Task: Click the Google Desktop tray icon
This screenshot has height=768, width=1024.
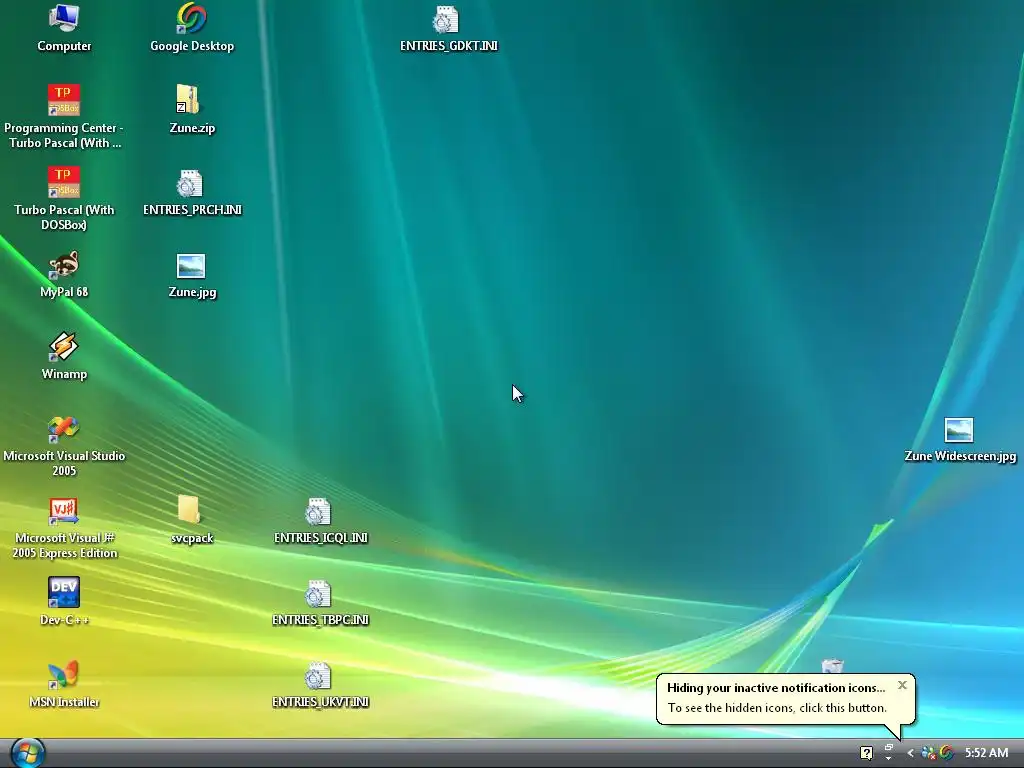Action: tap(946, 753)
